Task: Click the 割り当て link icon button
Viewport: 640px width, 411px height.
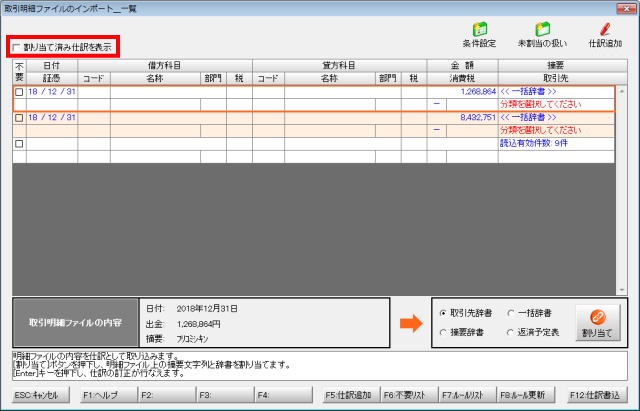Action: 598,323
